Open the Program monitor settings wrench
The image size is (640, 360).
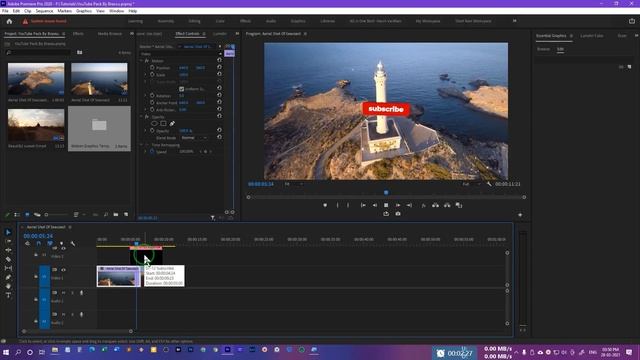coord(489,184)
